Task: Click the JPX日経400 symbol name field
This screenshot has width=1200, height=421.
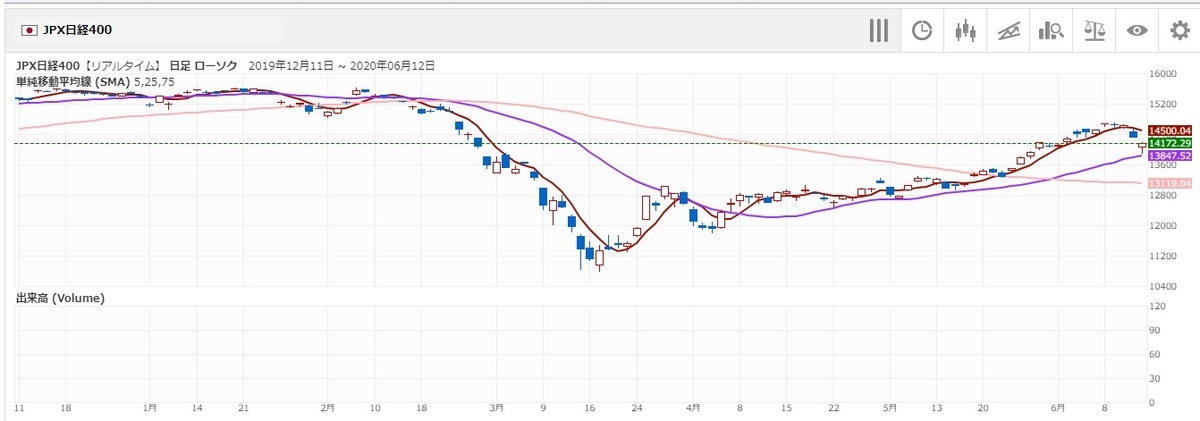Action: tap(148, 31)
